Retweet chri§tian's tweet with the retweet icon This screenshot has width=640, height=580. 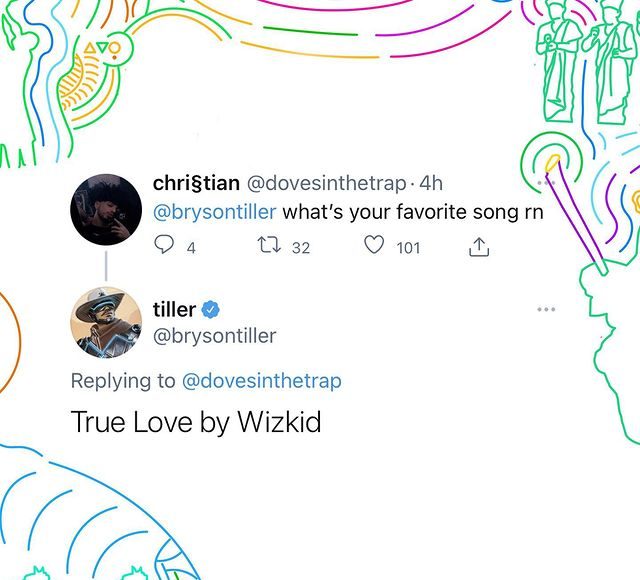[x=269, y=245]
